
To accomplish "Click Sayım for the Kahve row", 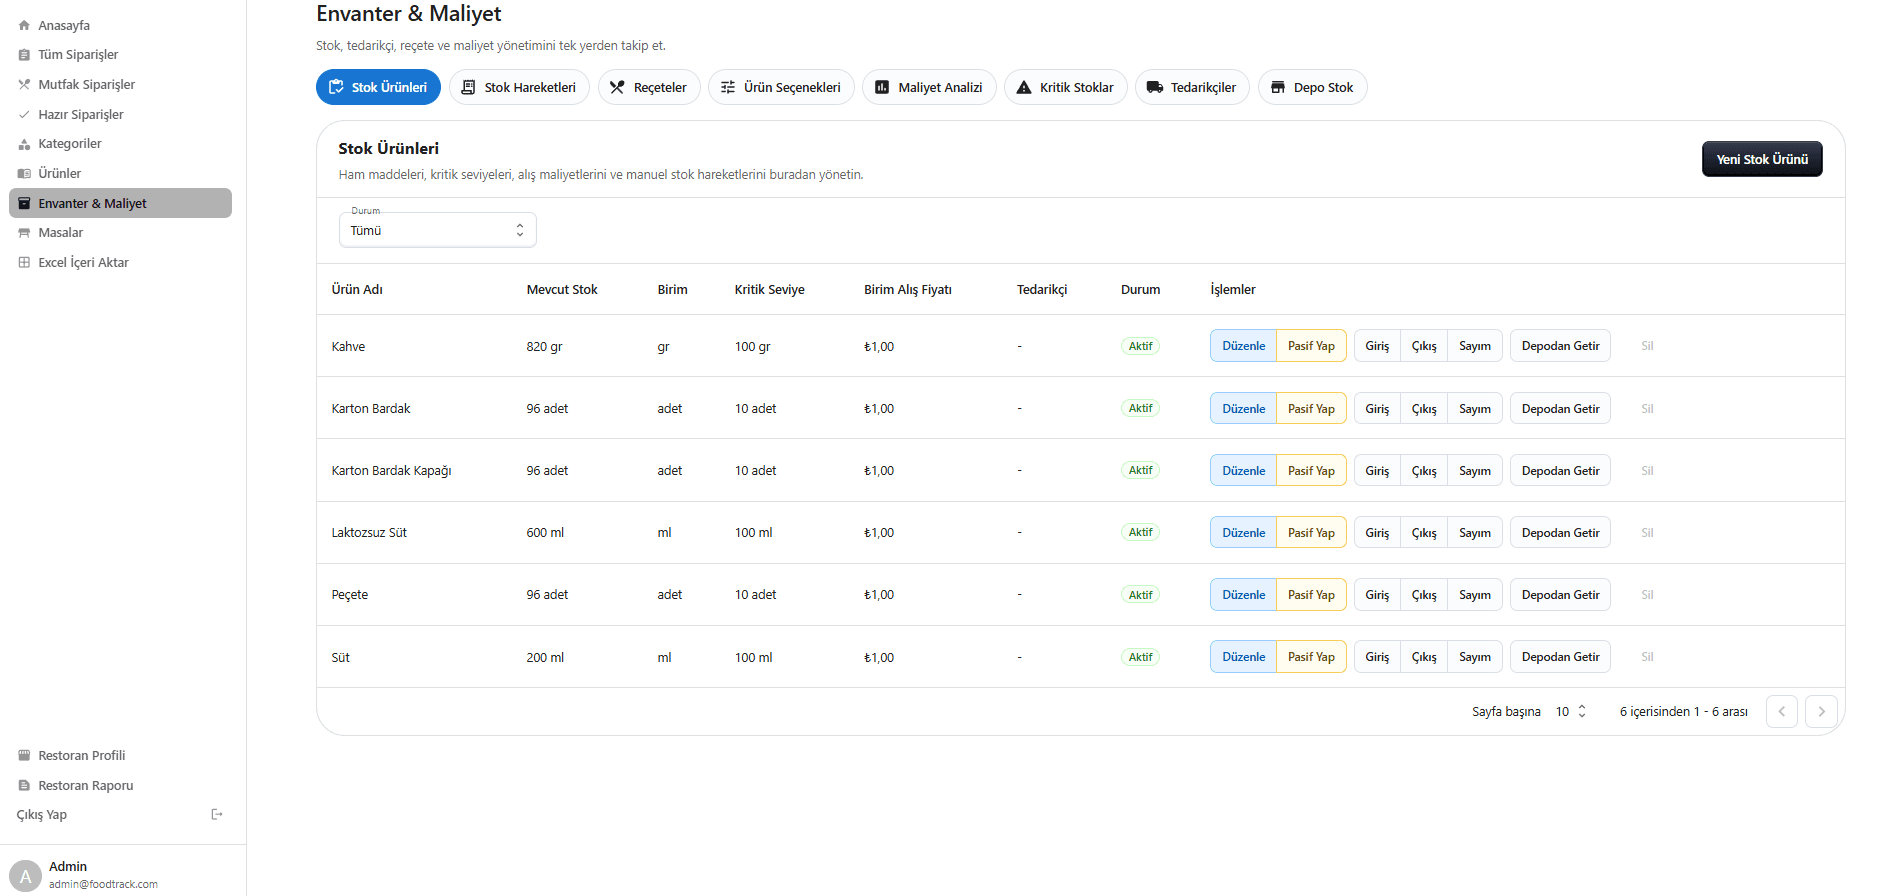I will [1475, 346].
